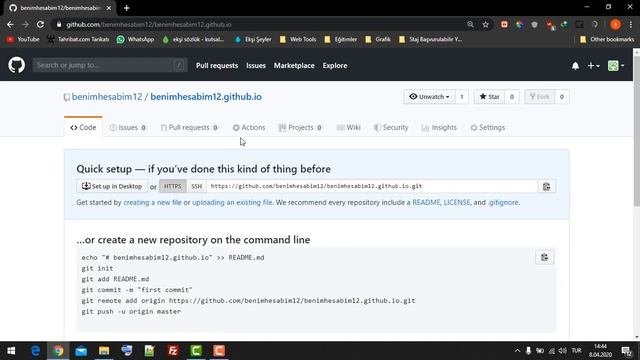The height and width of the screenshot is (360, 640).
Task: Open the watchers count next to Unwatch
Action: (x=462, y=97)
